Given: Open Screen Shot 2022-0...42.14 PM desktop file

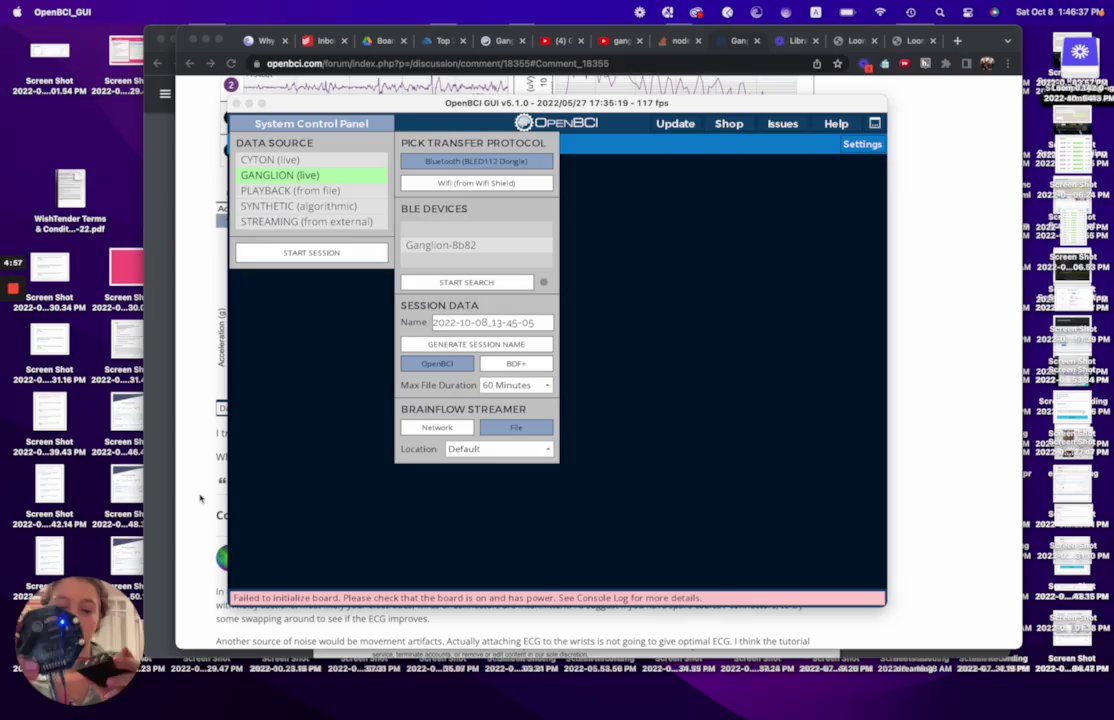Looking at the screenshot, I should [49, 498].
